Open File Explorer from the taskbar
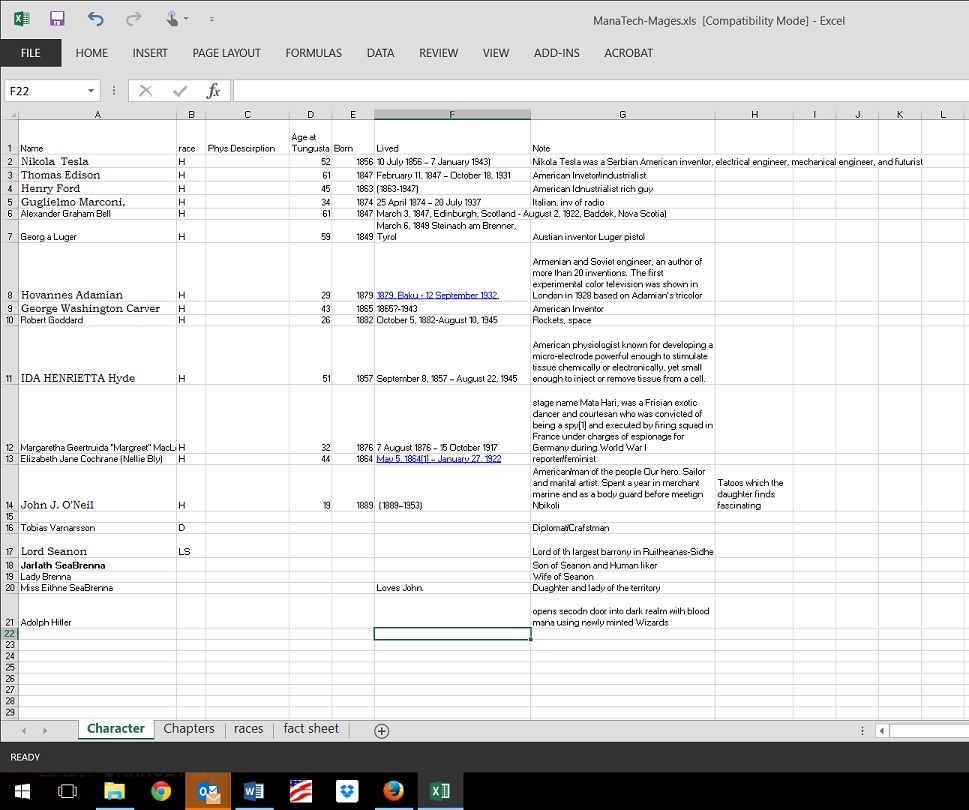The width and height of the screenshot is (969, 810). 114,791
